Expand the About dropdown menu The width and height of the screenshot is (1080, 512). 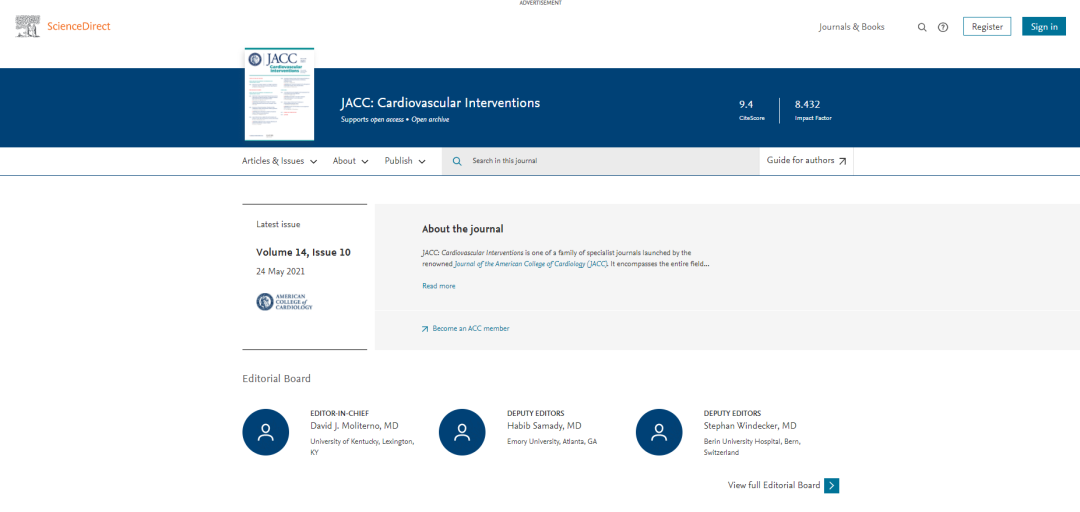(x=351, y=161)
